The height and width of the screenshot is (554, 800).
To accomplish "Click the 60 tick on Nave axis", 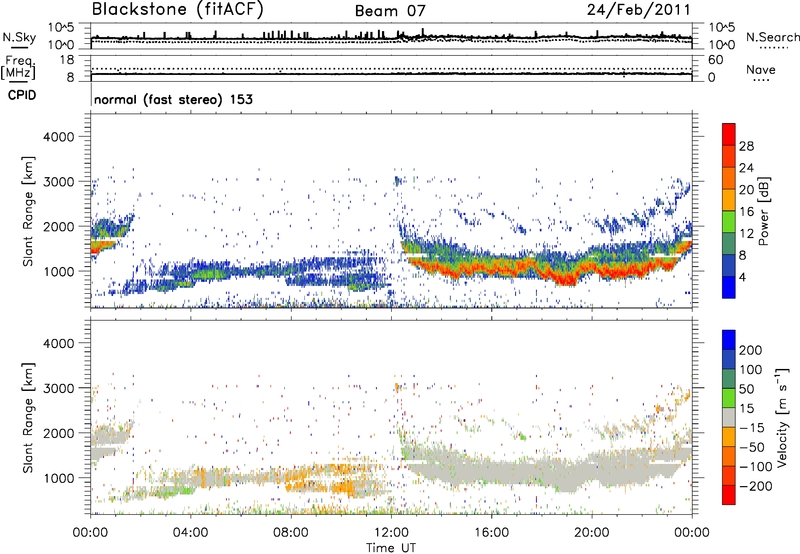I will point(715,60).
